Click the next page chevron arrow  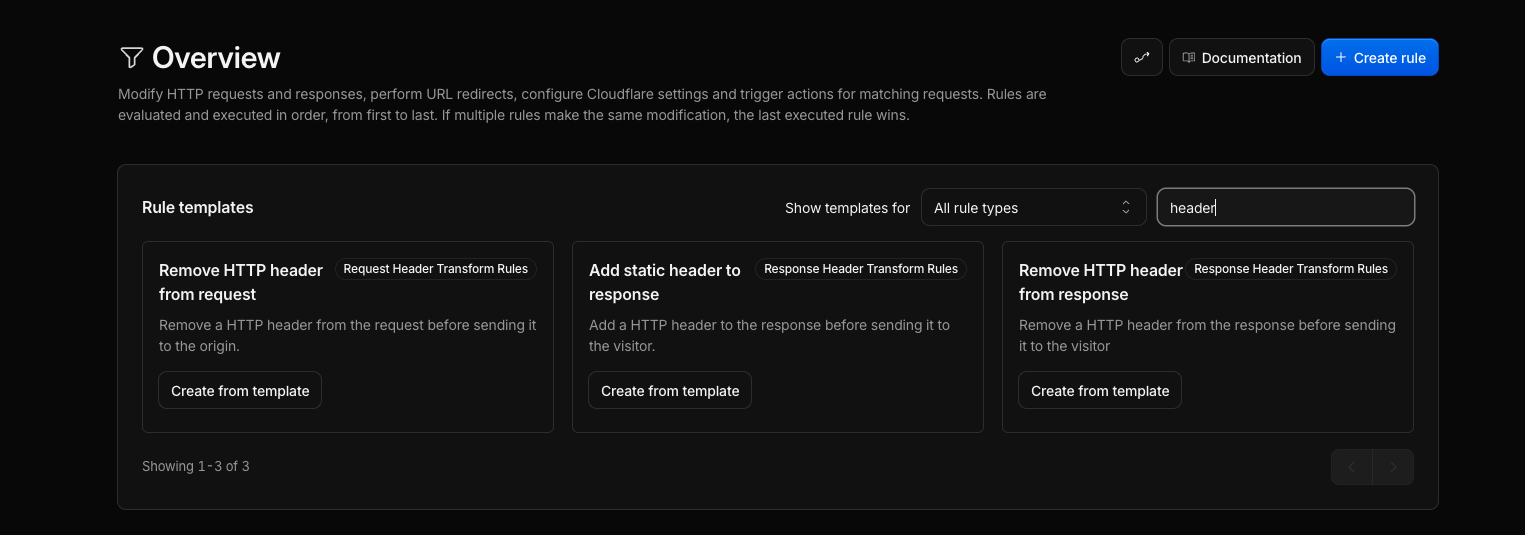click(x=1393, y=467)
